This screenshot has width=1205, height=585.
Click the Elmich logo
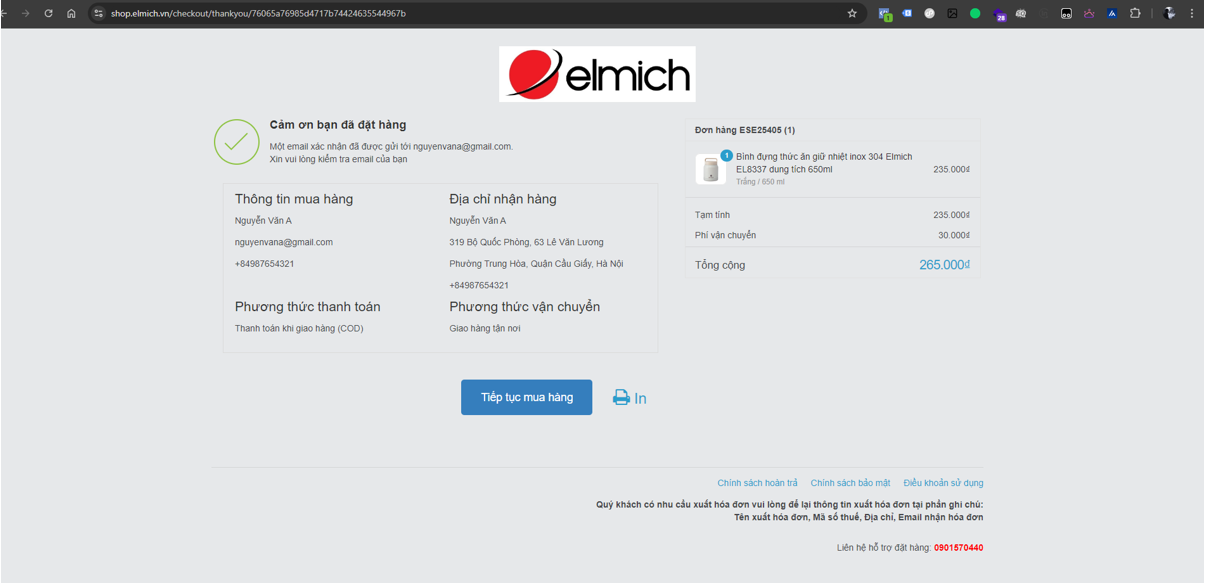[597, 74]
